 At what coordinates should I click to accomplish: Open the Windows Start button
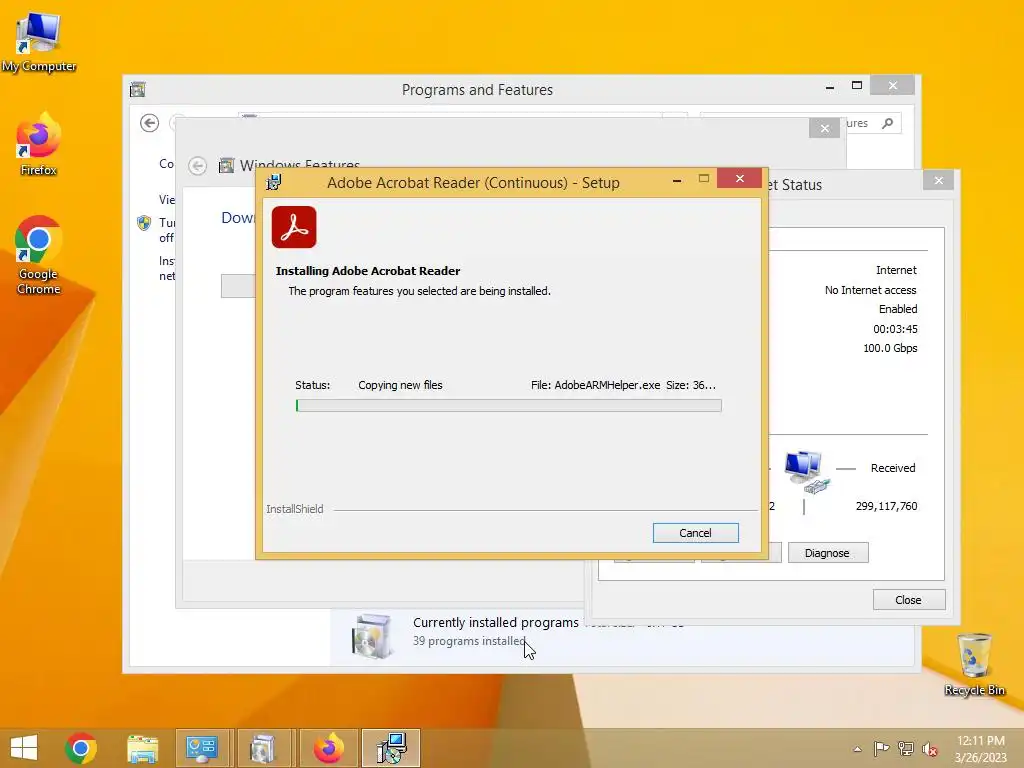point(24,748)
